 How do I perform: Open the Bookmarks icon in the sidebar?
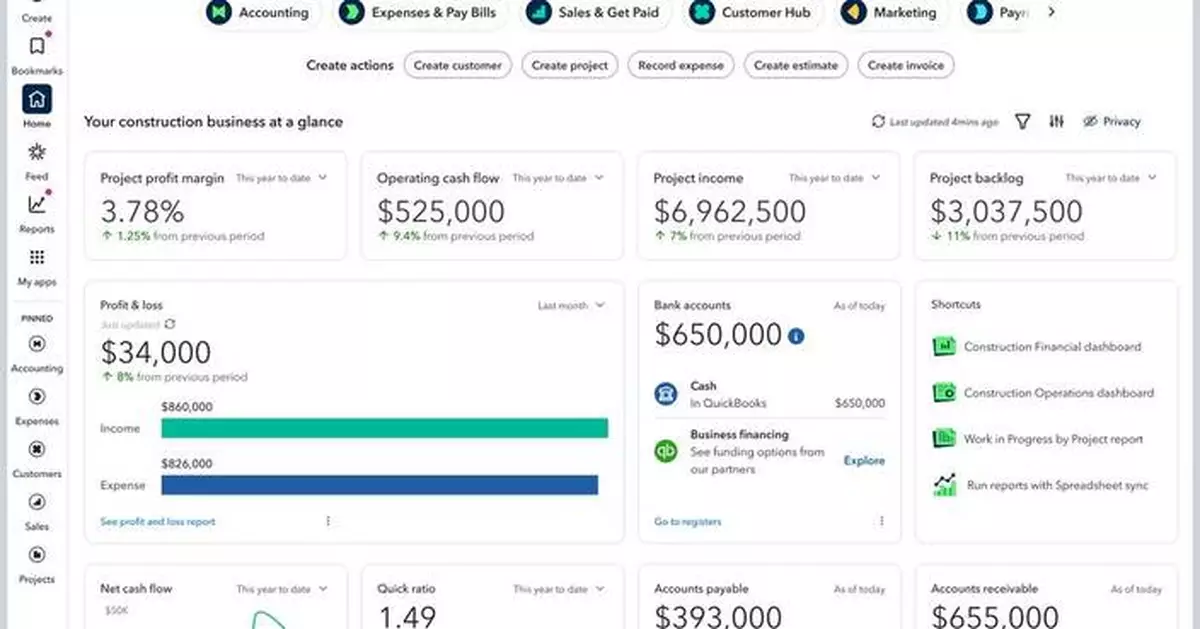(36, 46)
